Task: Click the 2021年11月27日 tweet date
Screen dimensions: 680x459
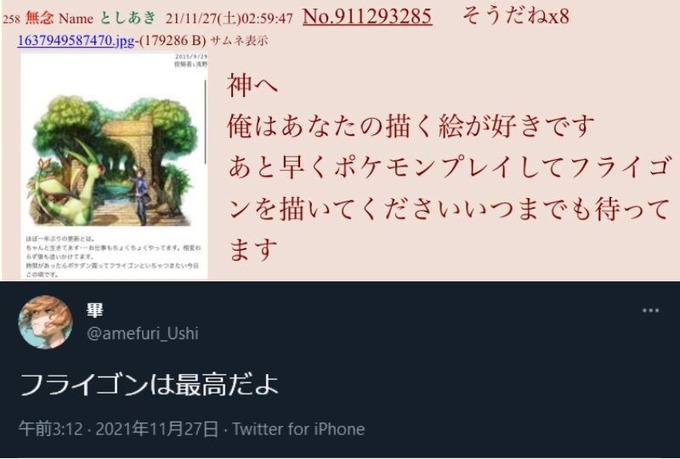Action: tap(157, 429)
